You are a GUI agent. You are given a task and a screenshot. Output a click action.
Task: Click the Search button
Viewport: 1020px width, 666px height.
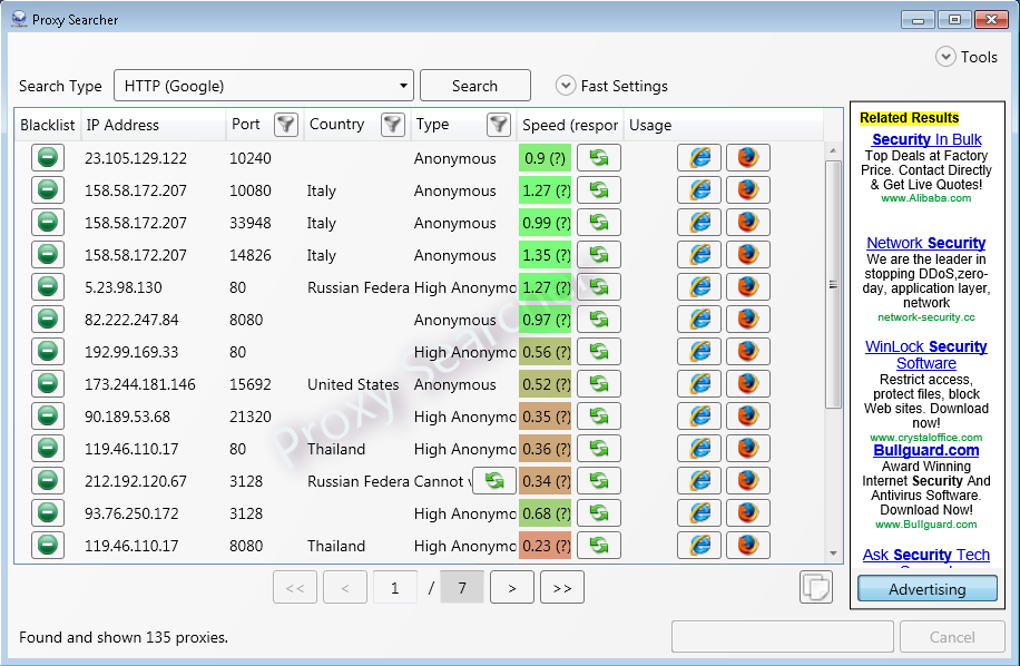tap(475, 86)
